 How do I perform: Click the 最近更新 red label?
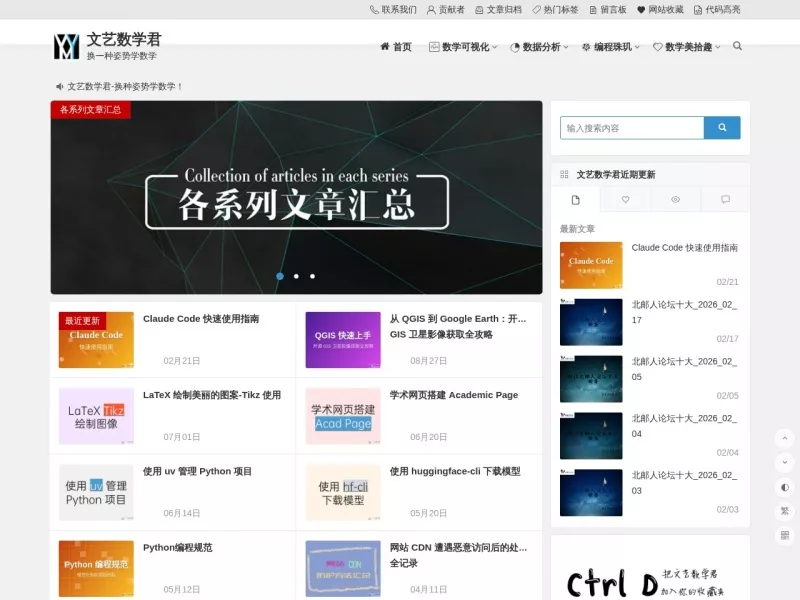pyautogui.click(x=82, y=321)
